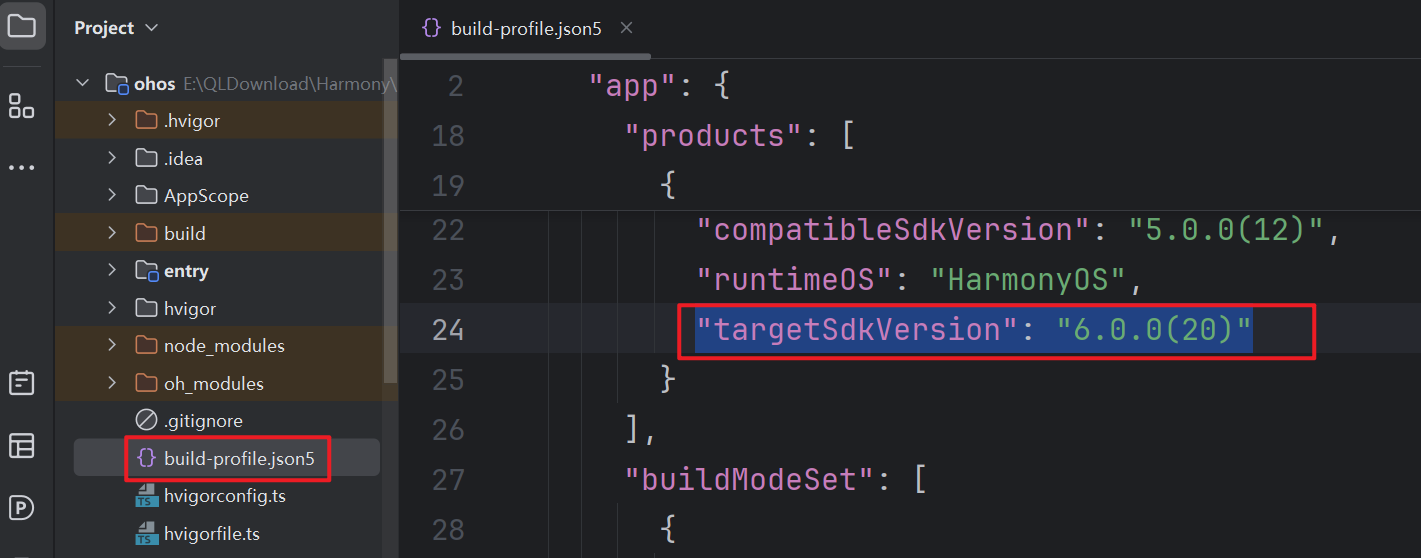Expand the AppScope folder
Screen dimensions: 1421x558
click(112, 196)
